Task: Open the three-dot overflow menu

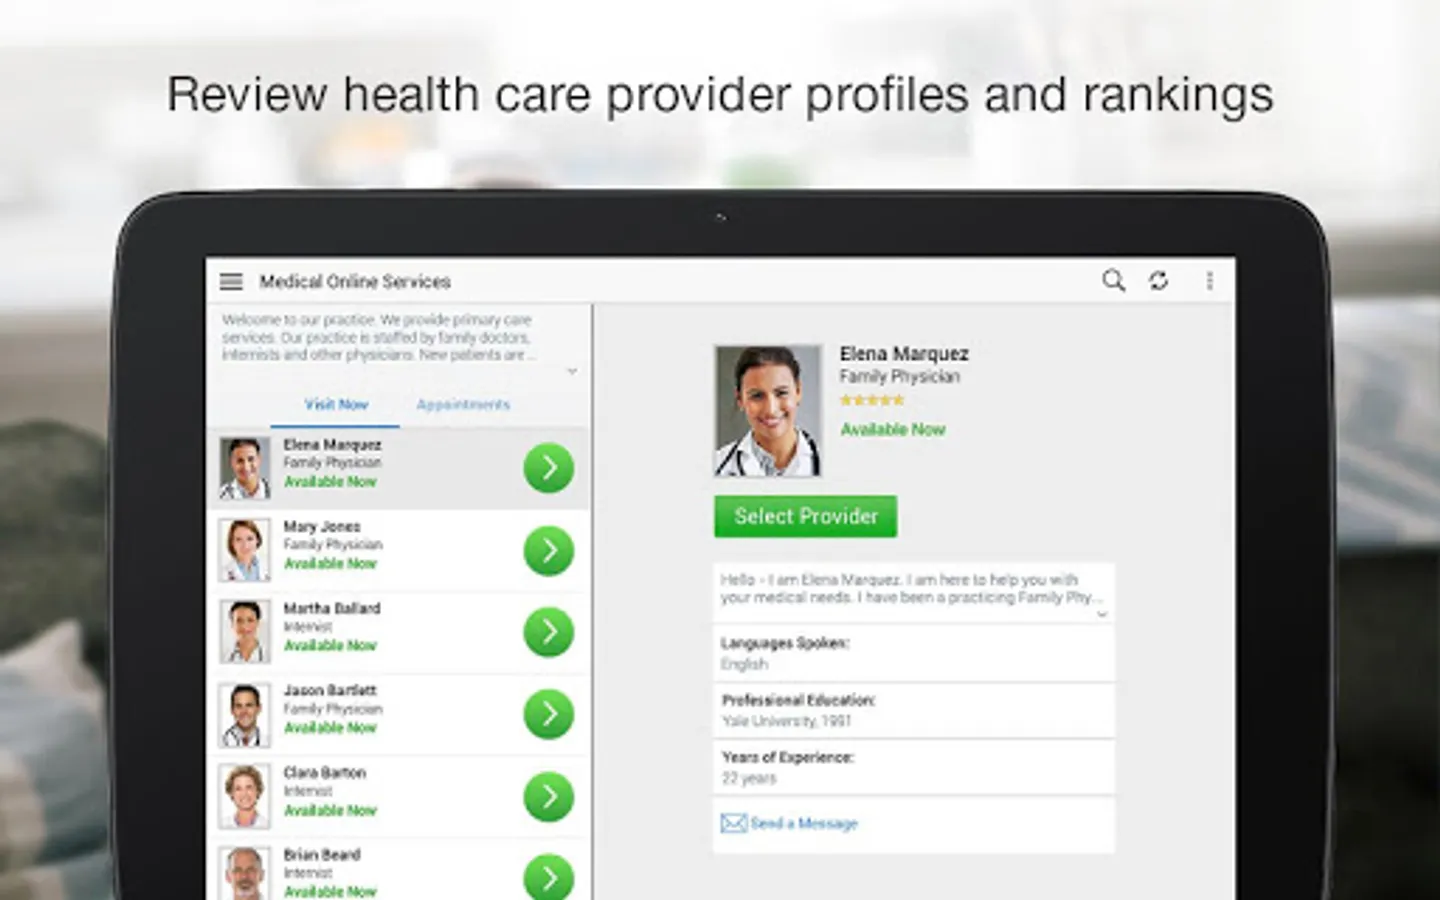Action: (x=1209, y=281)
